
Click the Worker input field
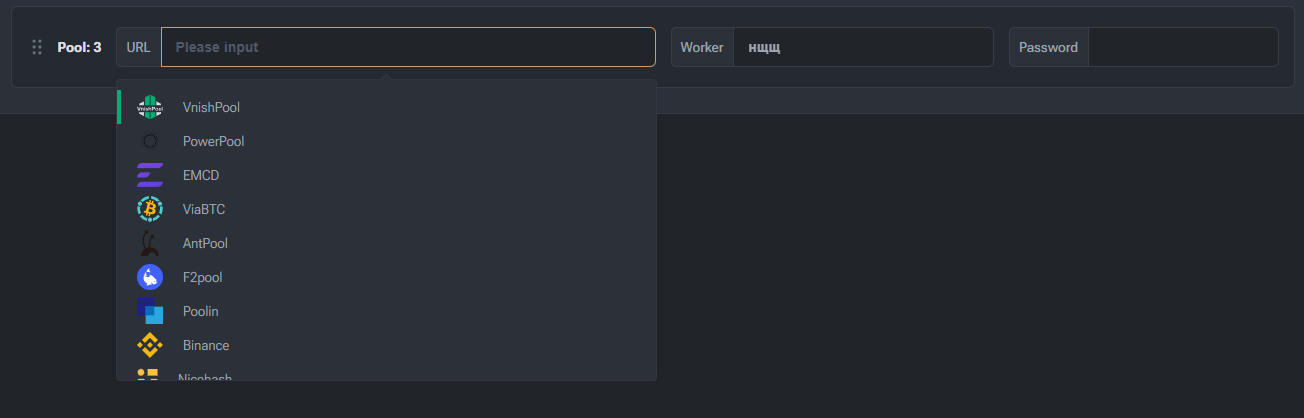(863, 47)
